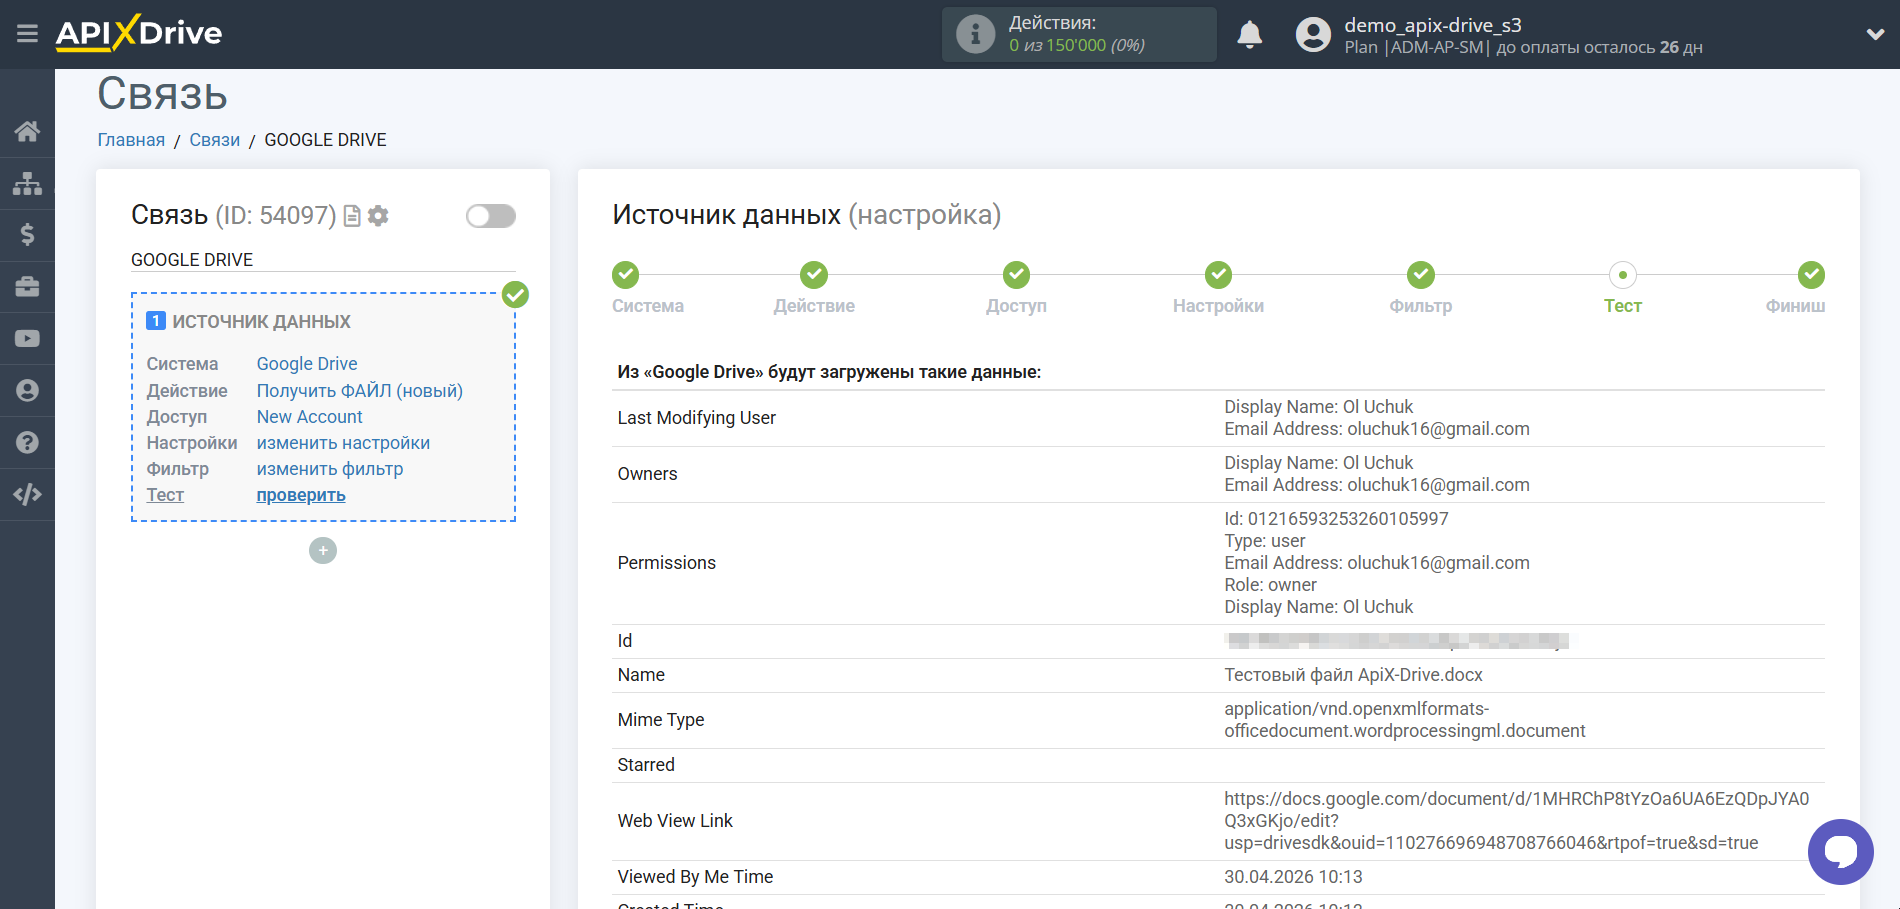The image size is (1900, 909).
Task: Open notifications bell
Action: [1249, 34]
